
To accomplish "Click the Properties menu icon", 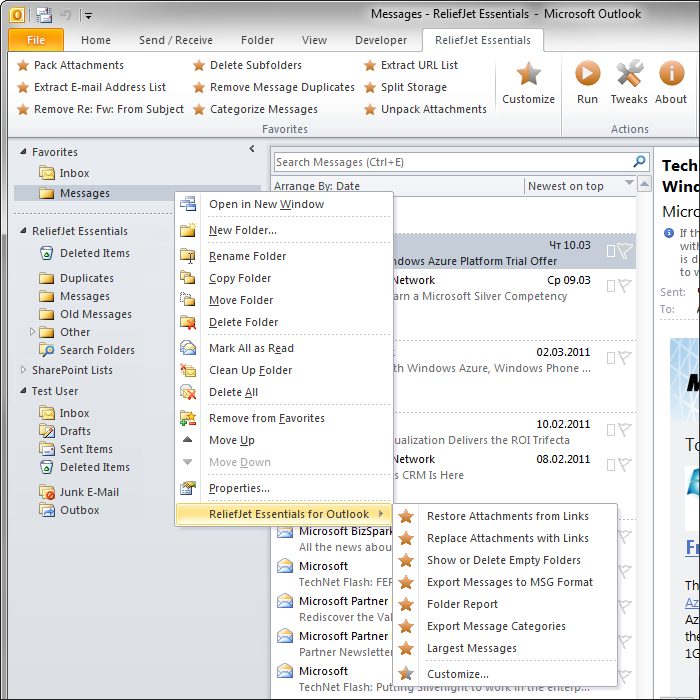I will point(188,488).
